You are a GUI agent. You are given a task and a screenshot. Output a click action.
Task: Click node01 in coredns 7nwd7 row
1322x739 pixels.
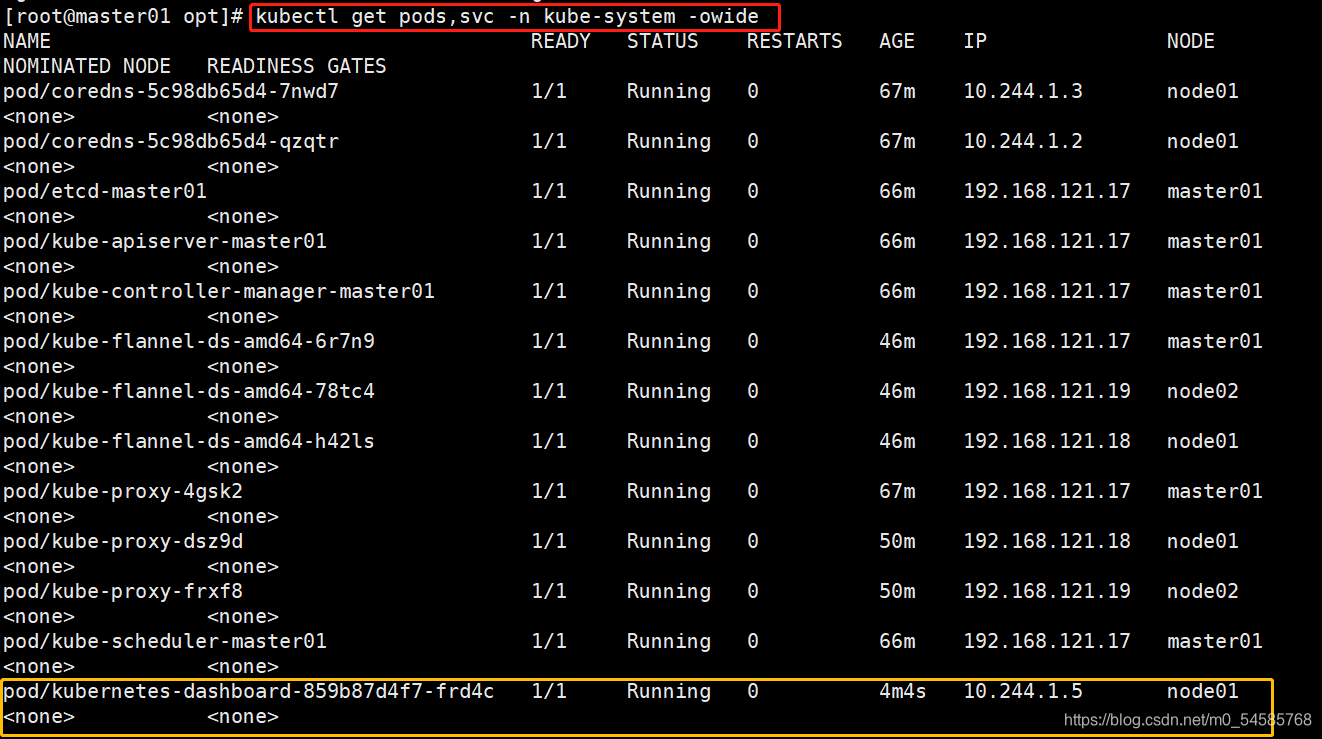1203,91
